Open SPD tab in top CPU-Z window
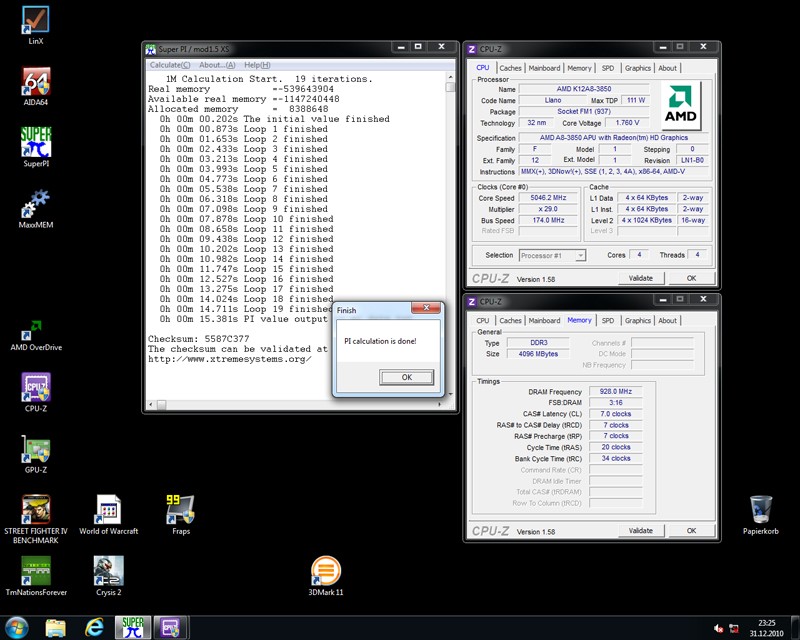Screen dimensions: 800x640 point(608,68)
